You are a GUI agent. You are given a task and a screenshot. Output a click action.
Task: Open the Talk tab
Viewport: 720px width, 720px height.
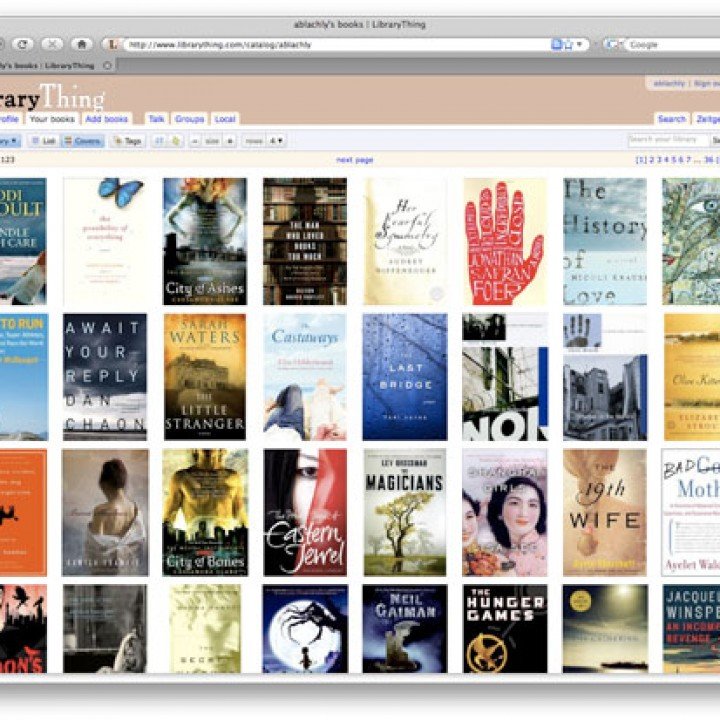[156, 119]
